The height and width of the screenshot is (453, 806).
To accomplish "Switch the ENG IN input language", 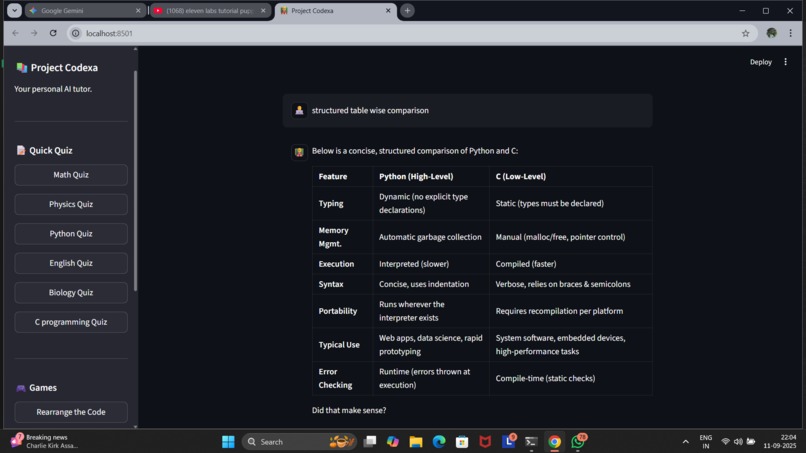I will [706, 442].
